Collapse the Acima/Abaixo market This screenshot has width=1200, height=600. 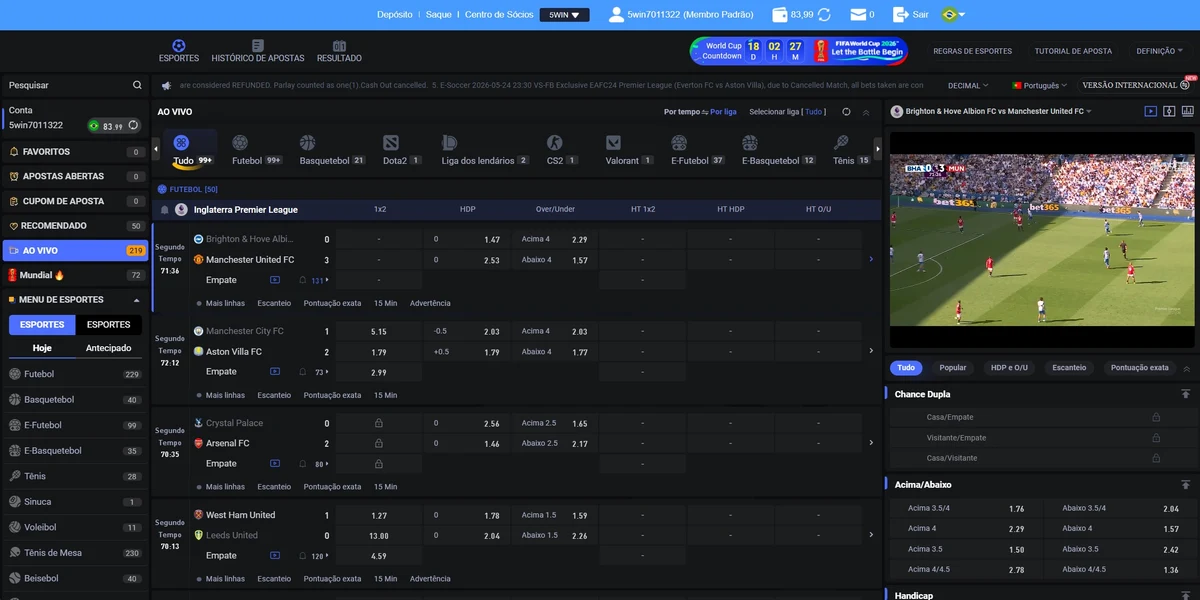pos(1186,484)
